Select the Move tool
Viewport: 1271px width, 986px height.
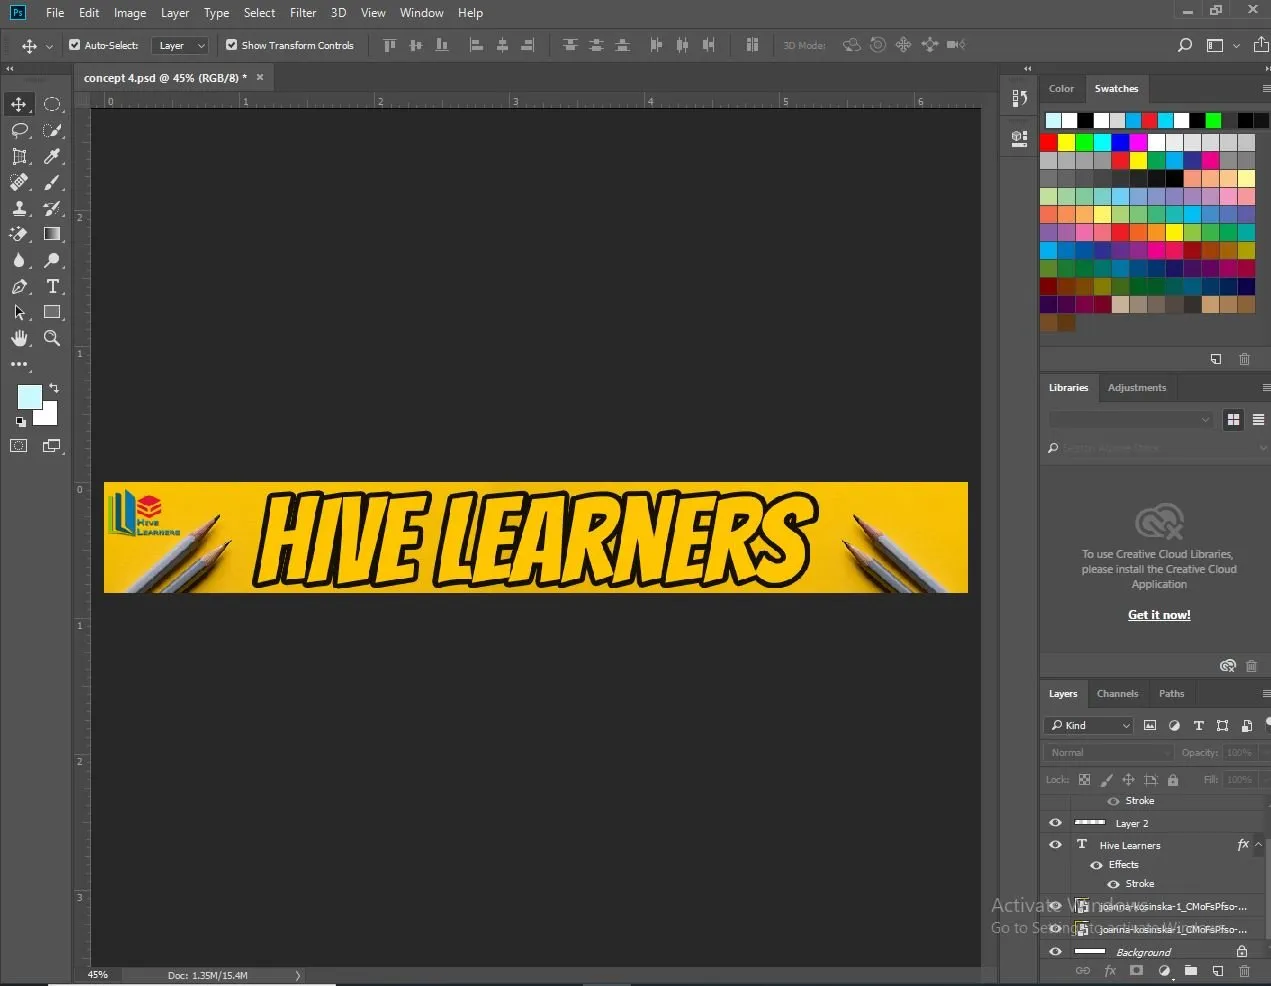coord(19,104)
